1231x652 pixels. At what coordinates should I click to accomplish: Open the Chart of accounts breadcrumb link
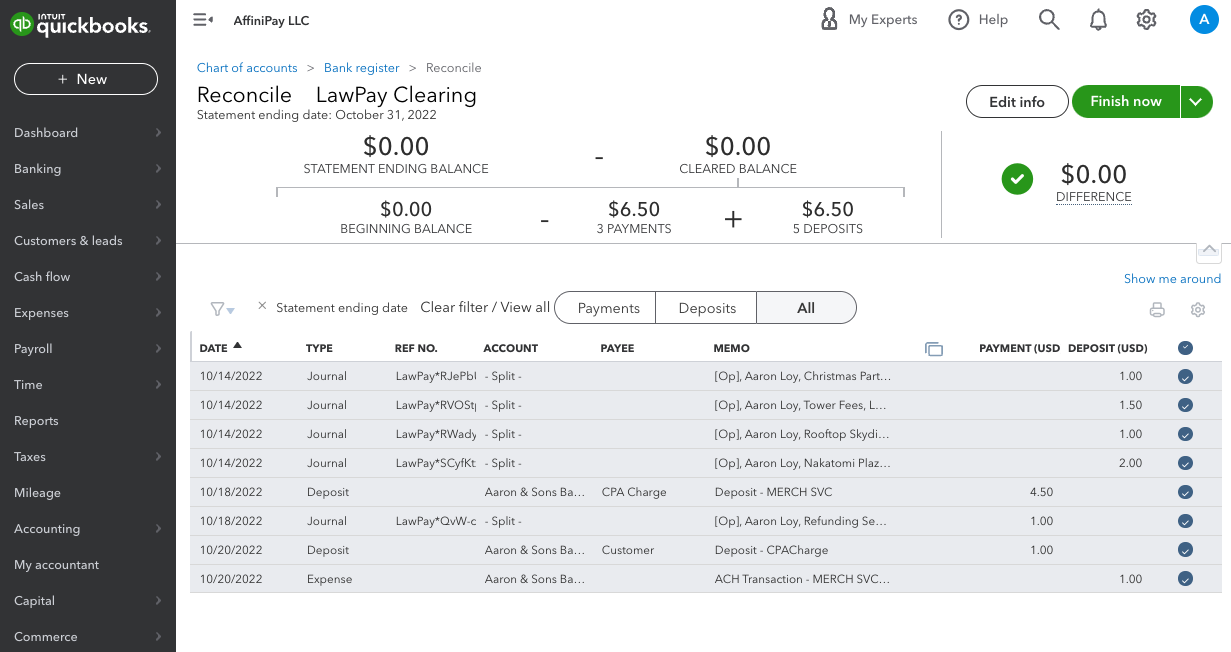pyautogui.click(x=247, y=68)
